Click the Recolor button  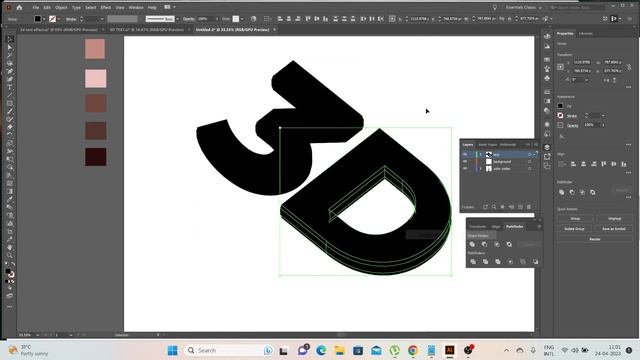click(x=595, y=239)
